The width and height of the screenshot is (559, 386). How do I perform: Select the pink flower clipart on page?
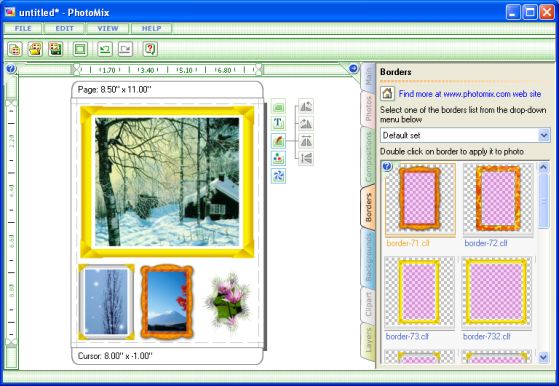pyautogui.click(x=227, y=302)
